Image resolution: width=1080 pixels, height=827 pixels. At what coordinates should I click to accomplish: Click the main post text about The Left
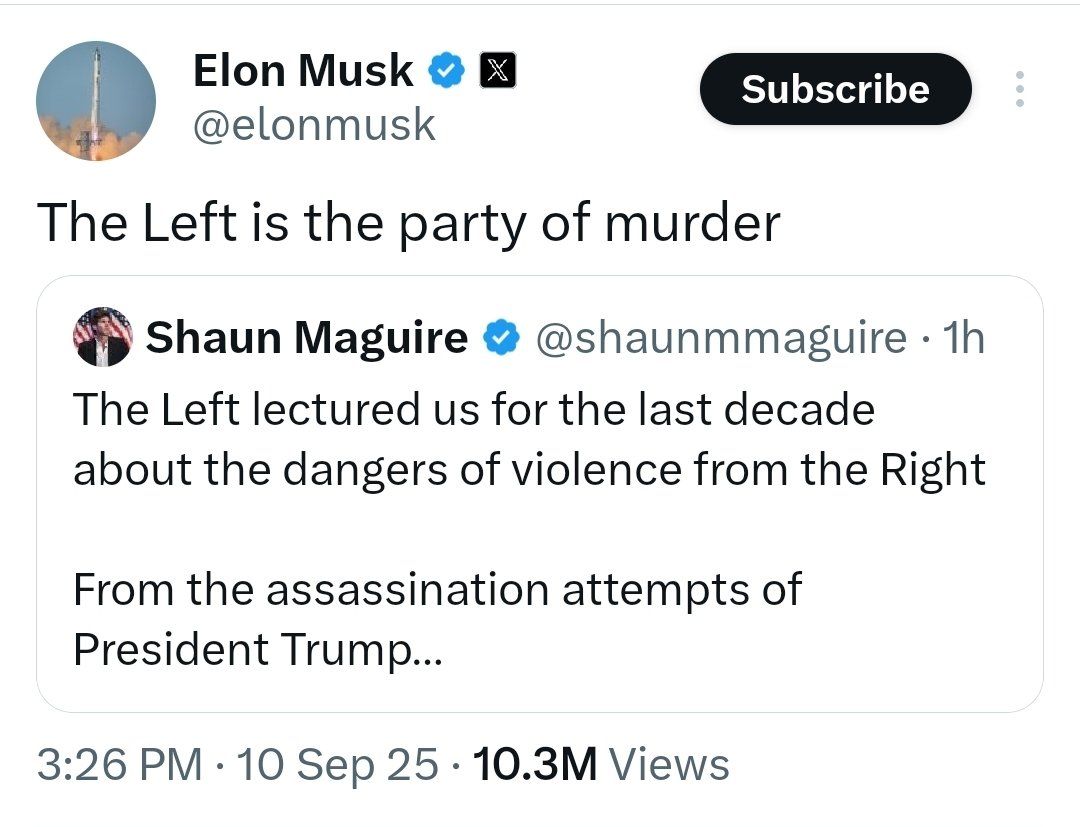tap(408, 223)
